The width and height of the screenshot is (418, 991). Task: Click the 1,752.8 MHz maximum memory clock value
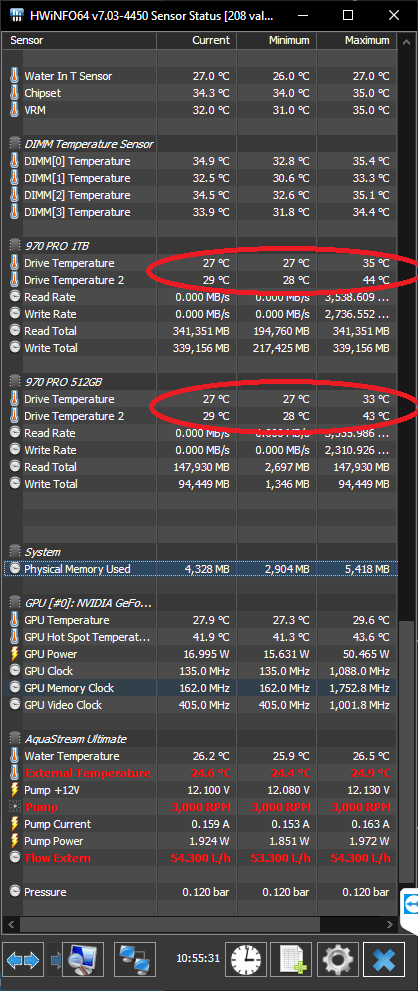(359, 688)
